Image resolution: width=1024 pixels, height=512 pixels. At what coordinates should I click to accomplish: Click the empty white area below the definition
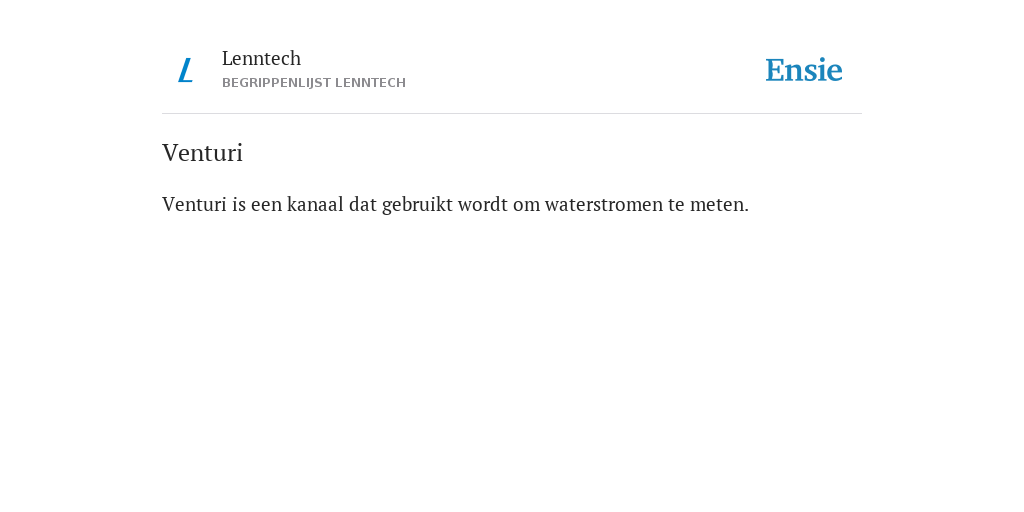[512, 359]
